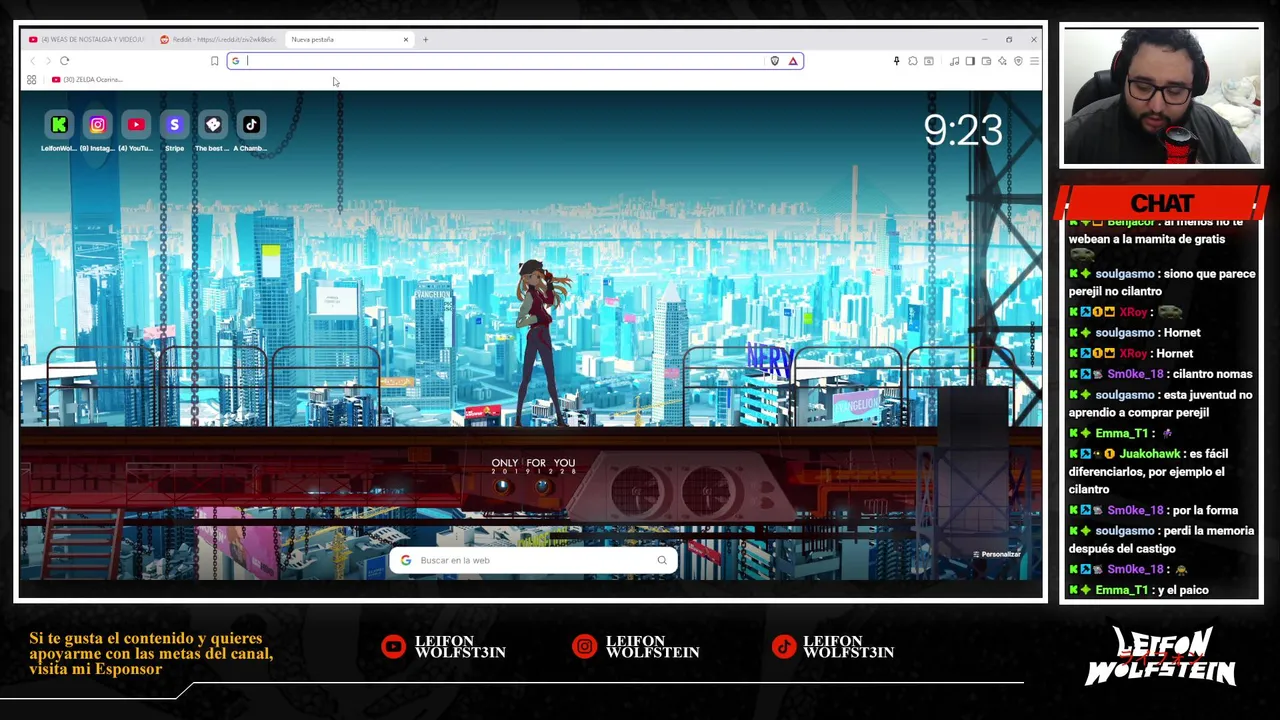Restore down the browser window

tap(1009, 39)
